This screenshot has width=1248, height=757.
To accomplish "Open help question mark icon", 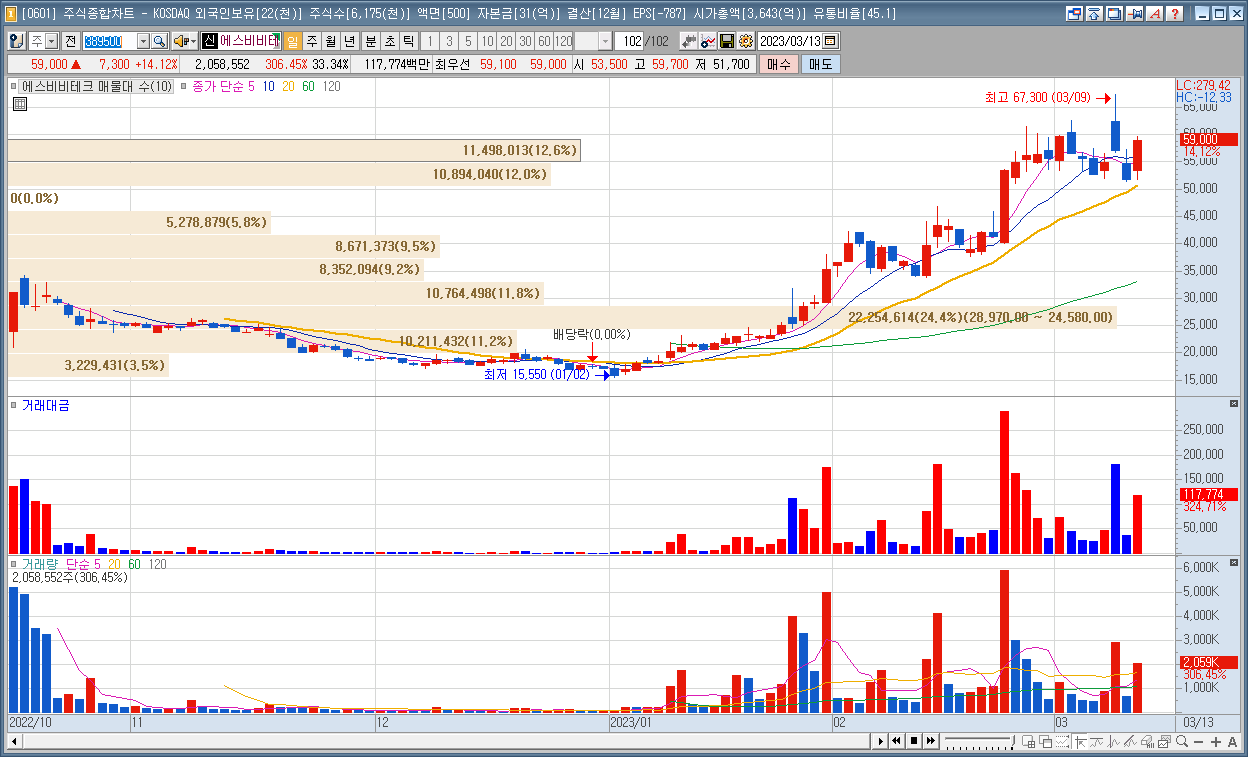I will pyautogui.click(x=1175, y=14).
